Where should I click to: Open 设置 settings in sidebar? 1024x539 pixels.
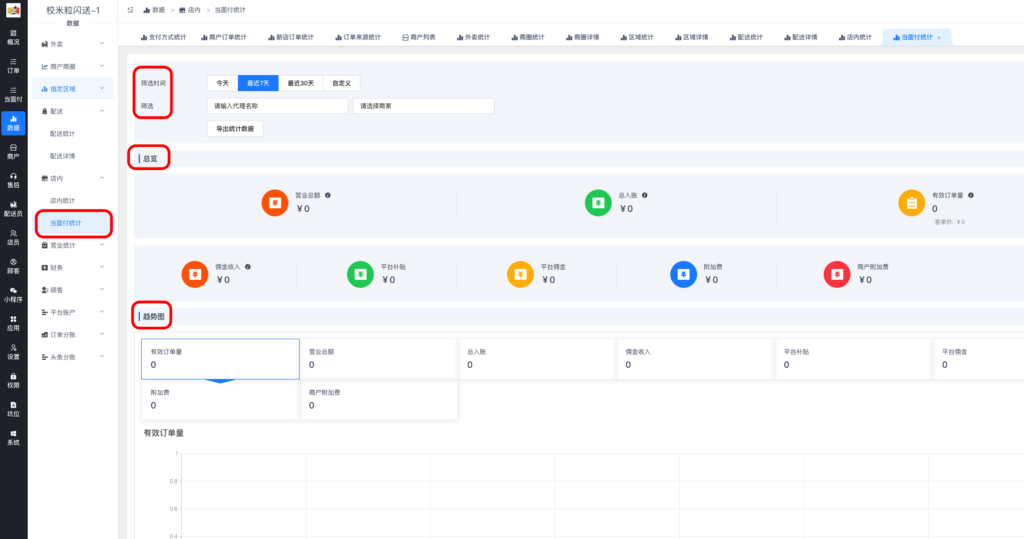(x=13, y=351)
